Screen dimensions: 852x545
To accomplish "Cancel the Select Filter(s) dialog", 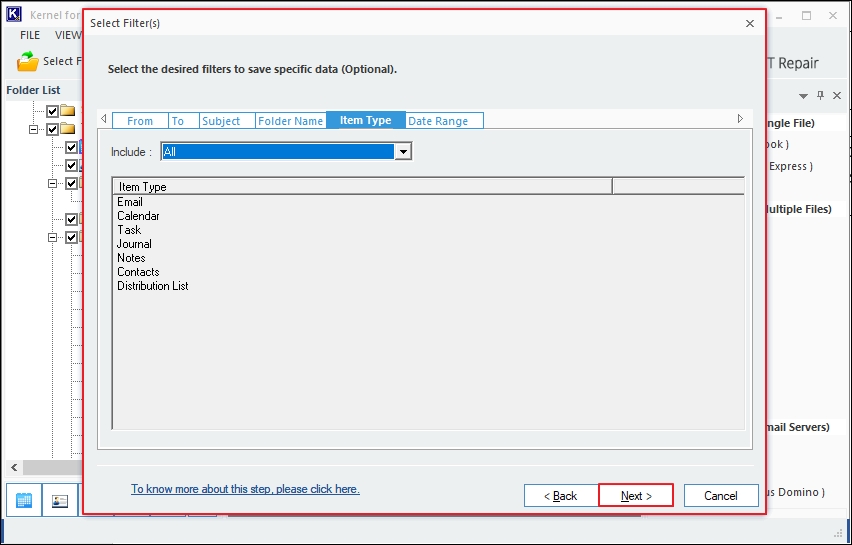I will pos(721,496).
